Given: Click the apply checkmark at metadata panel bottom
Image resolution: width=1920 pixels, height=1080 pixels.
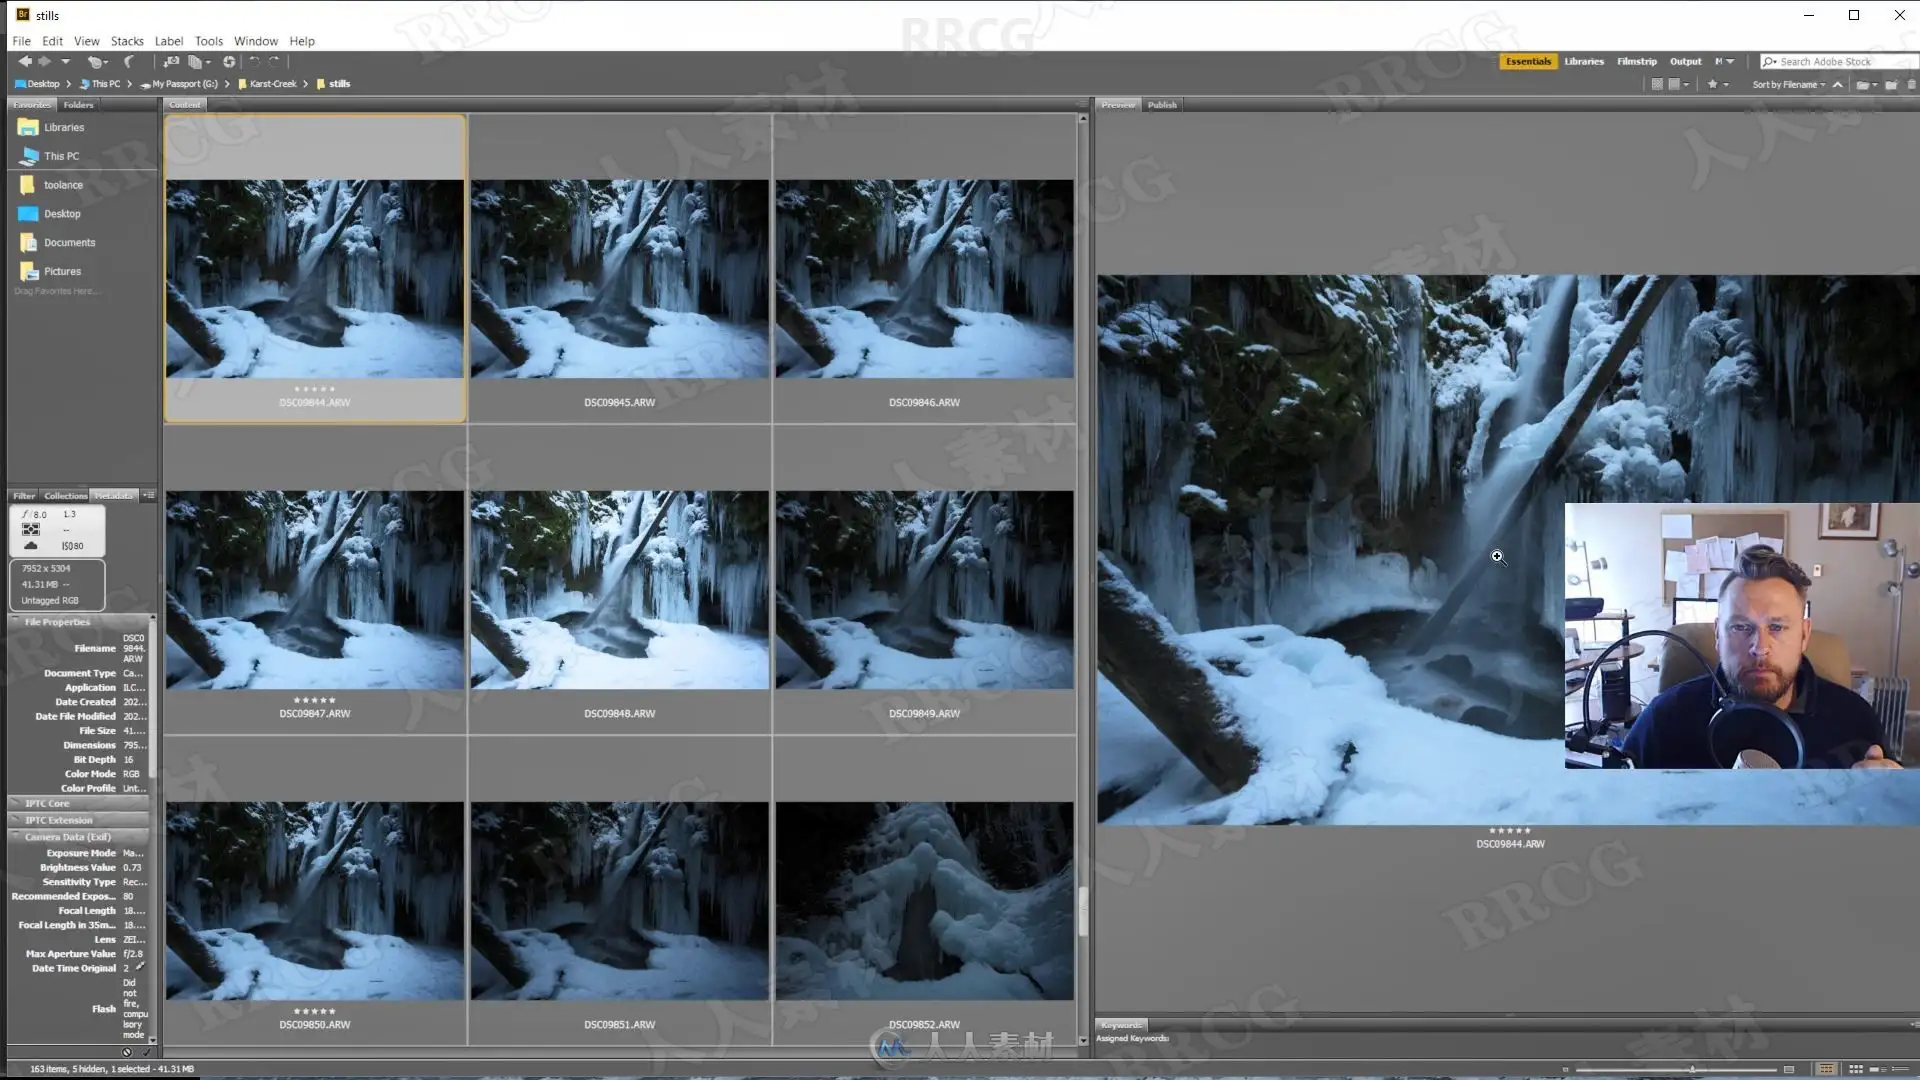Looking at the screenshot, I should (147, 1052).
